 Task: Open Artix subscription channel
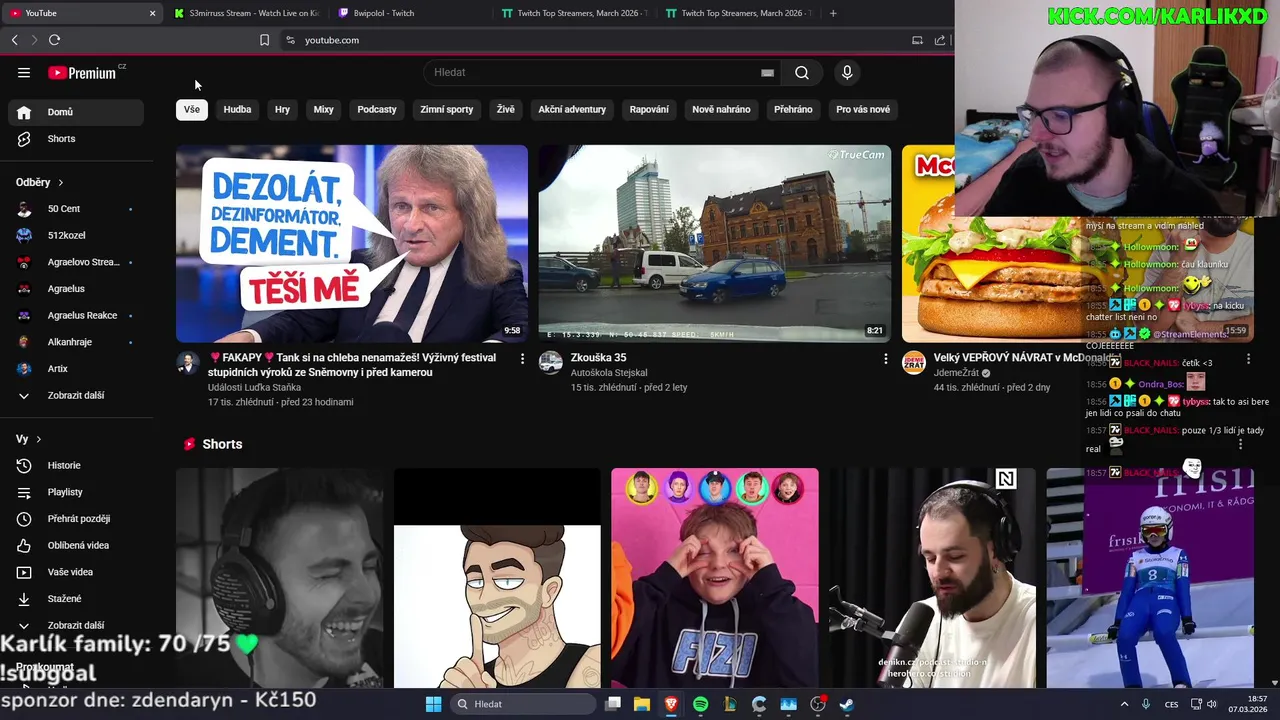tap(77, 369)
